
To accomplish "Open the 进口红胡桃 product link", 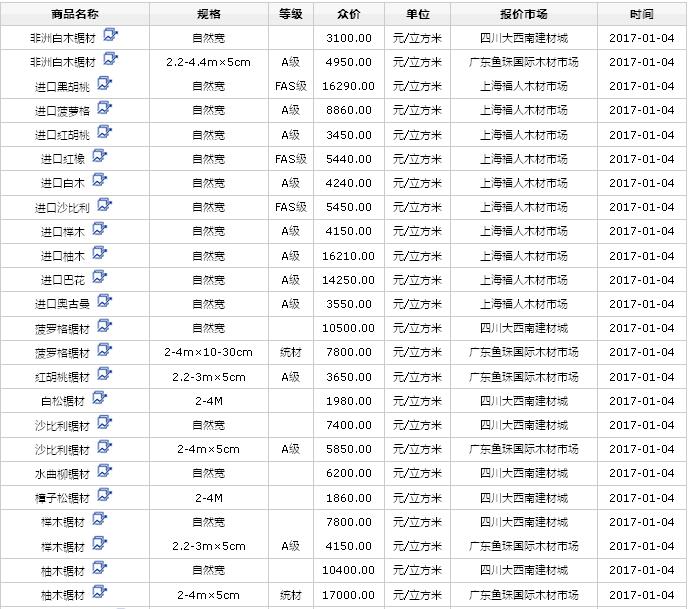I will coord(62,135).
